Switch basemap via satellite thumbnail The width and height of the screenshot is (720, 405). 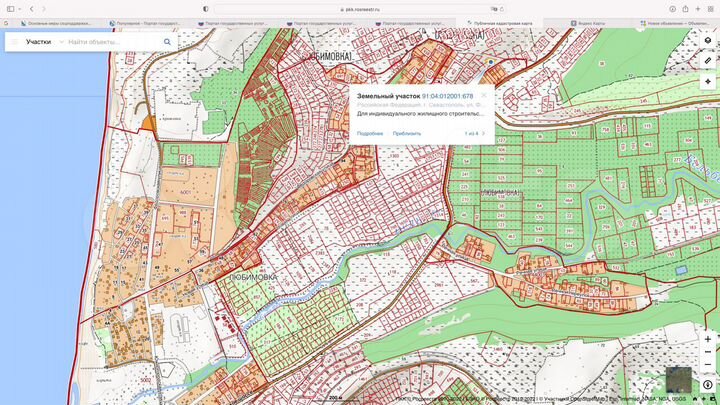(678, 379)
